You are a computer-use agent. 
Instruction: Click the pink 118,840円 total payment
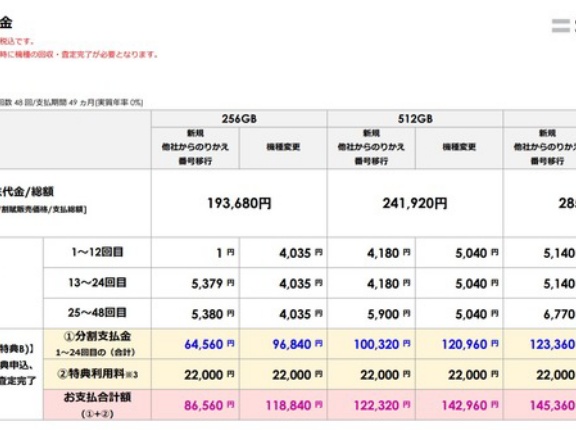pyautogui.click(x=294, y=405)
